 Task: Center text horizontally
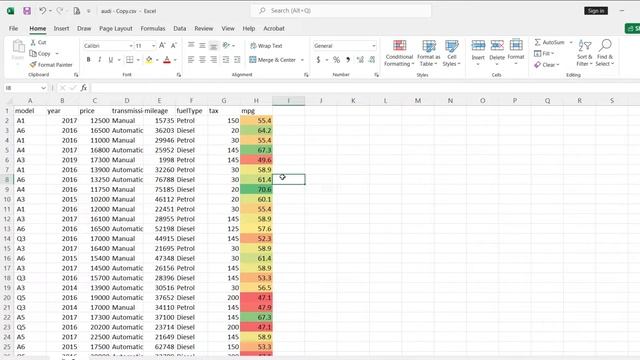click(x=202, y=60)
